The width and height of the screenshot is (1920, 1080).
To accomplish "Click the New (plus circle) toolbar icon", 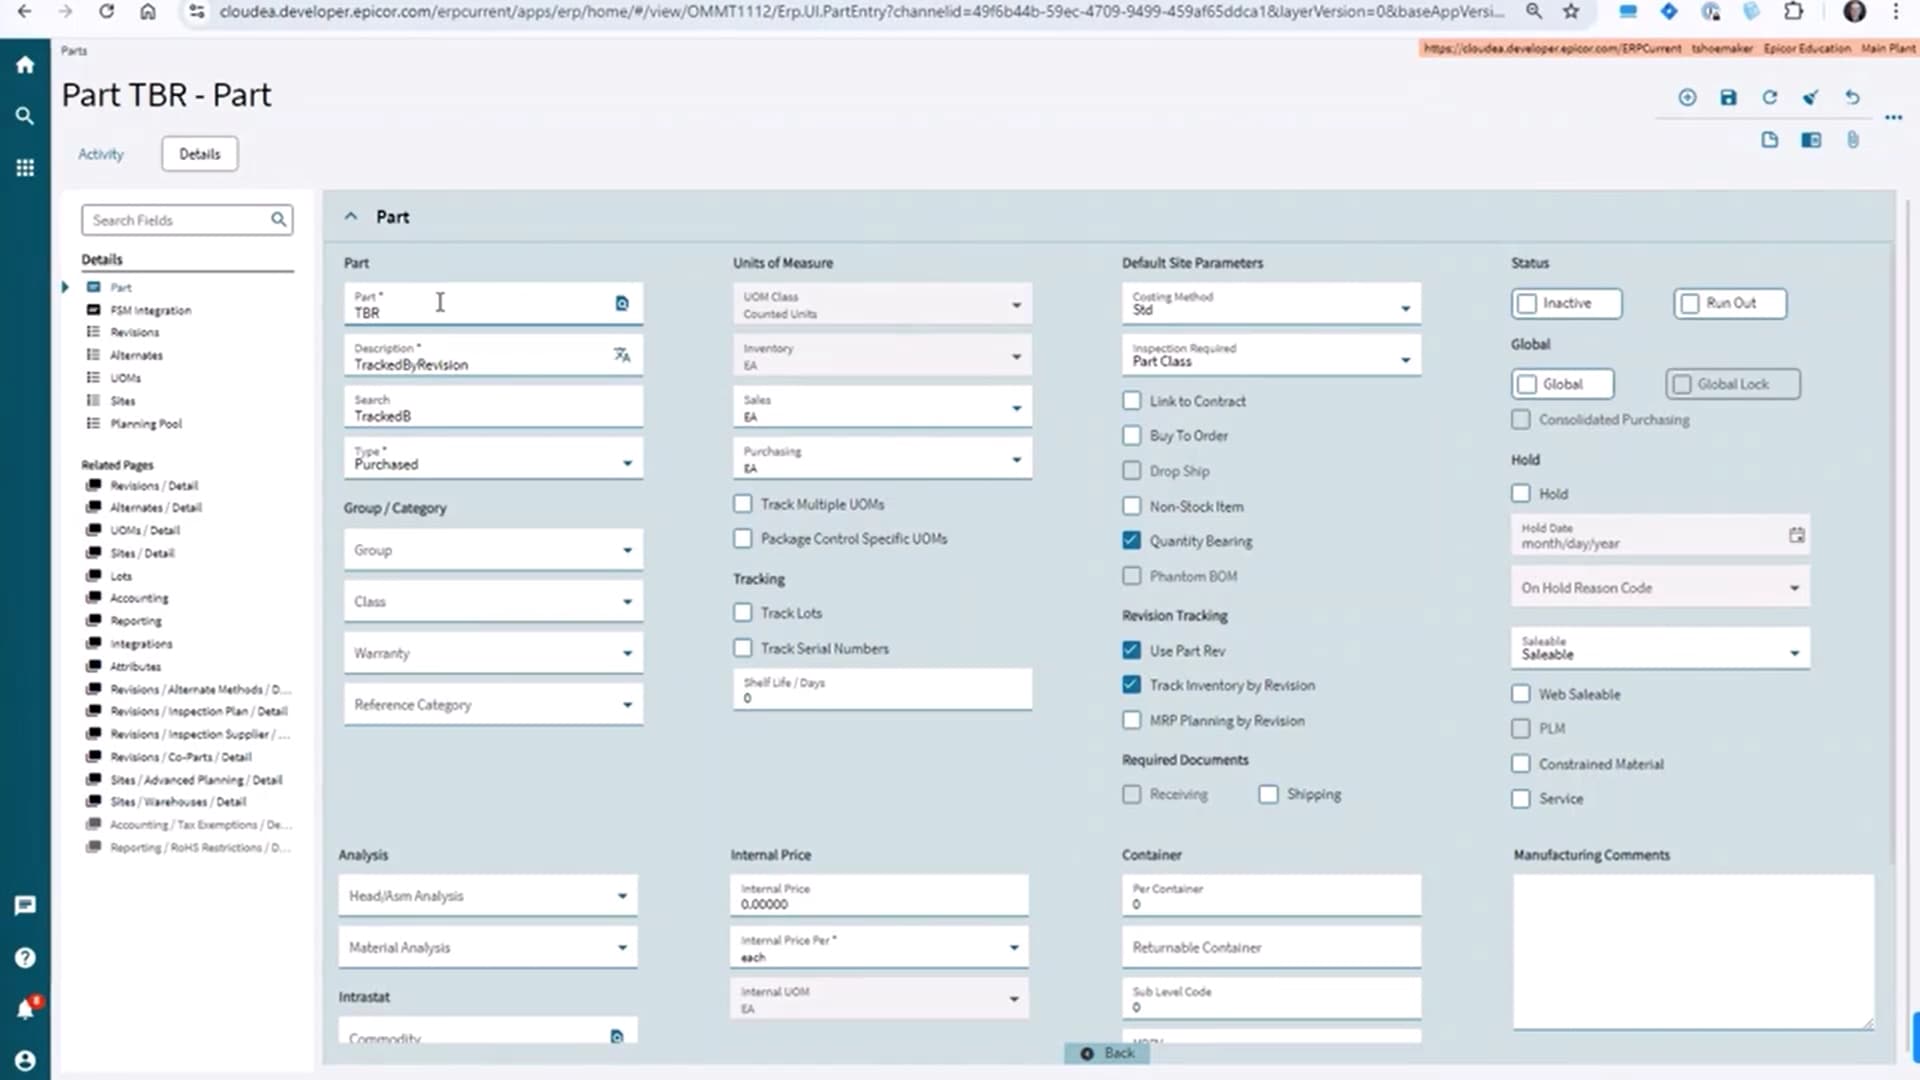I will coord(1687,97).
